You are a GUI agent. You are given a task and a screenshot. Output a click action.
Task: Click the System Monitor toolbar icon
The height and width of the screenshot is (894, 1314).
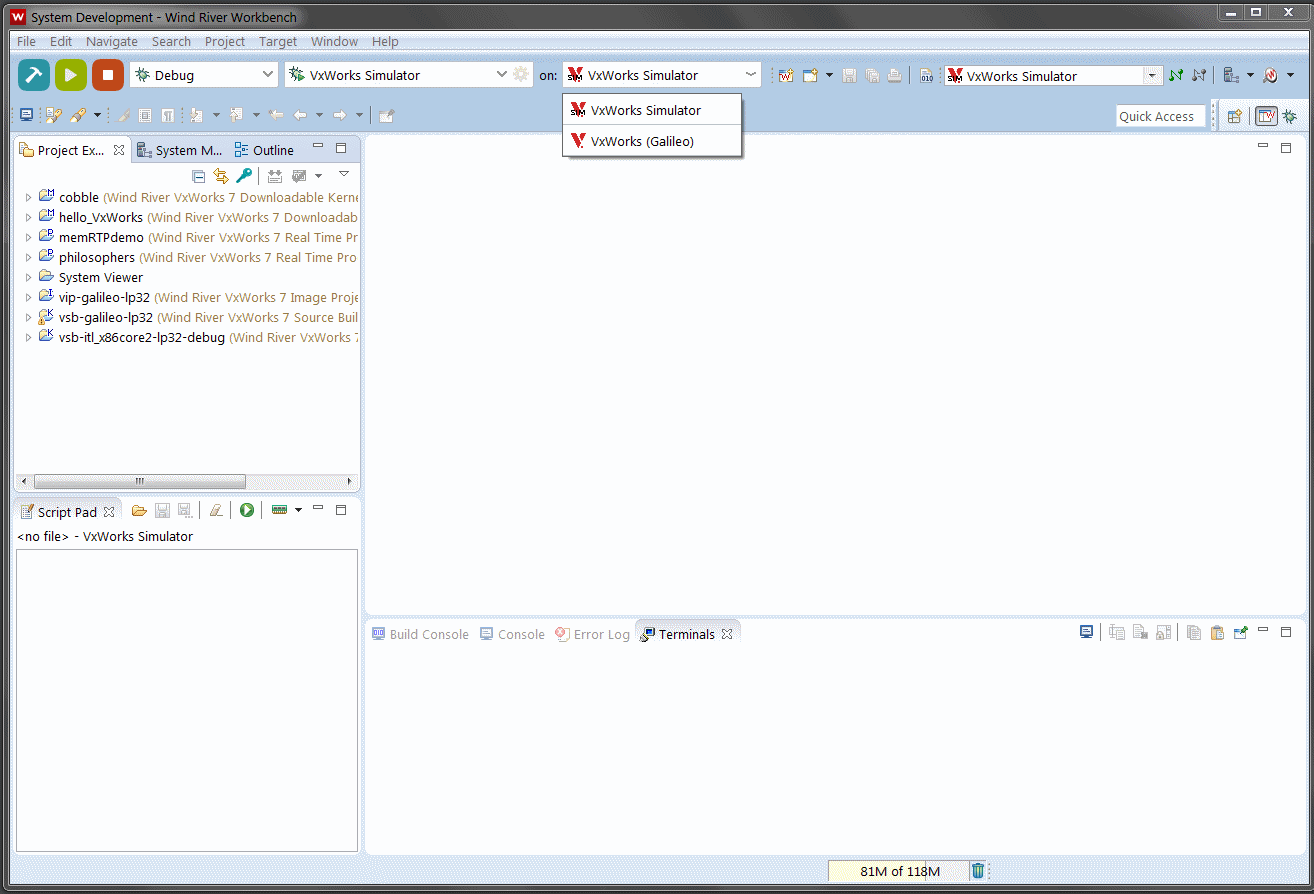(x=1231, y=75)
